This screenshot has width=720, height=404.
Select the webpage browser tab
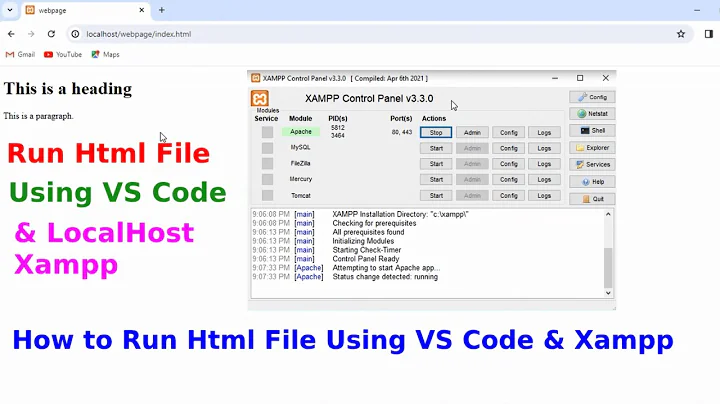[86, 10]
